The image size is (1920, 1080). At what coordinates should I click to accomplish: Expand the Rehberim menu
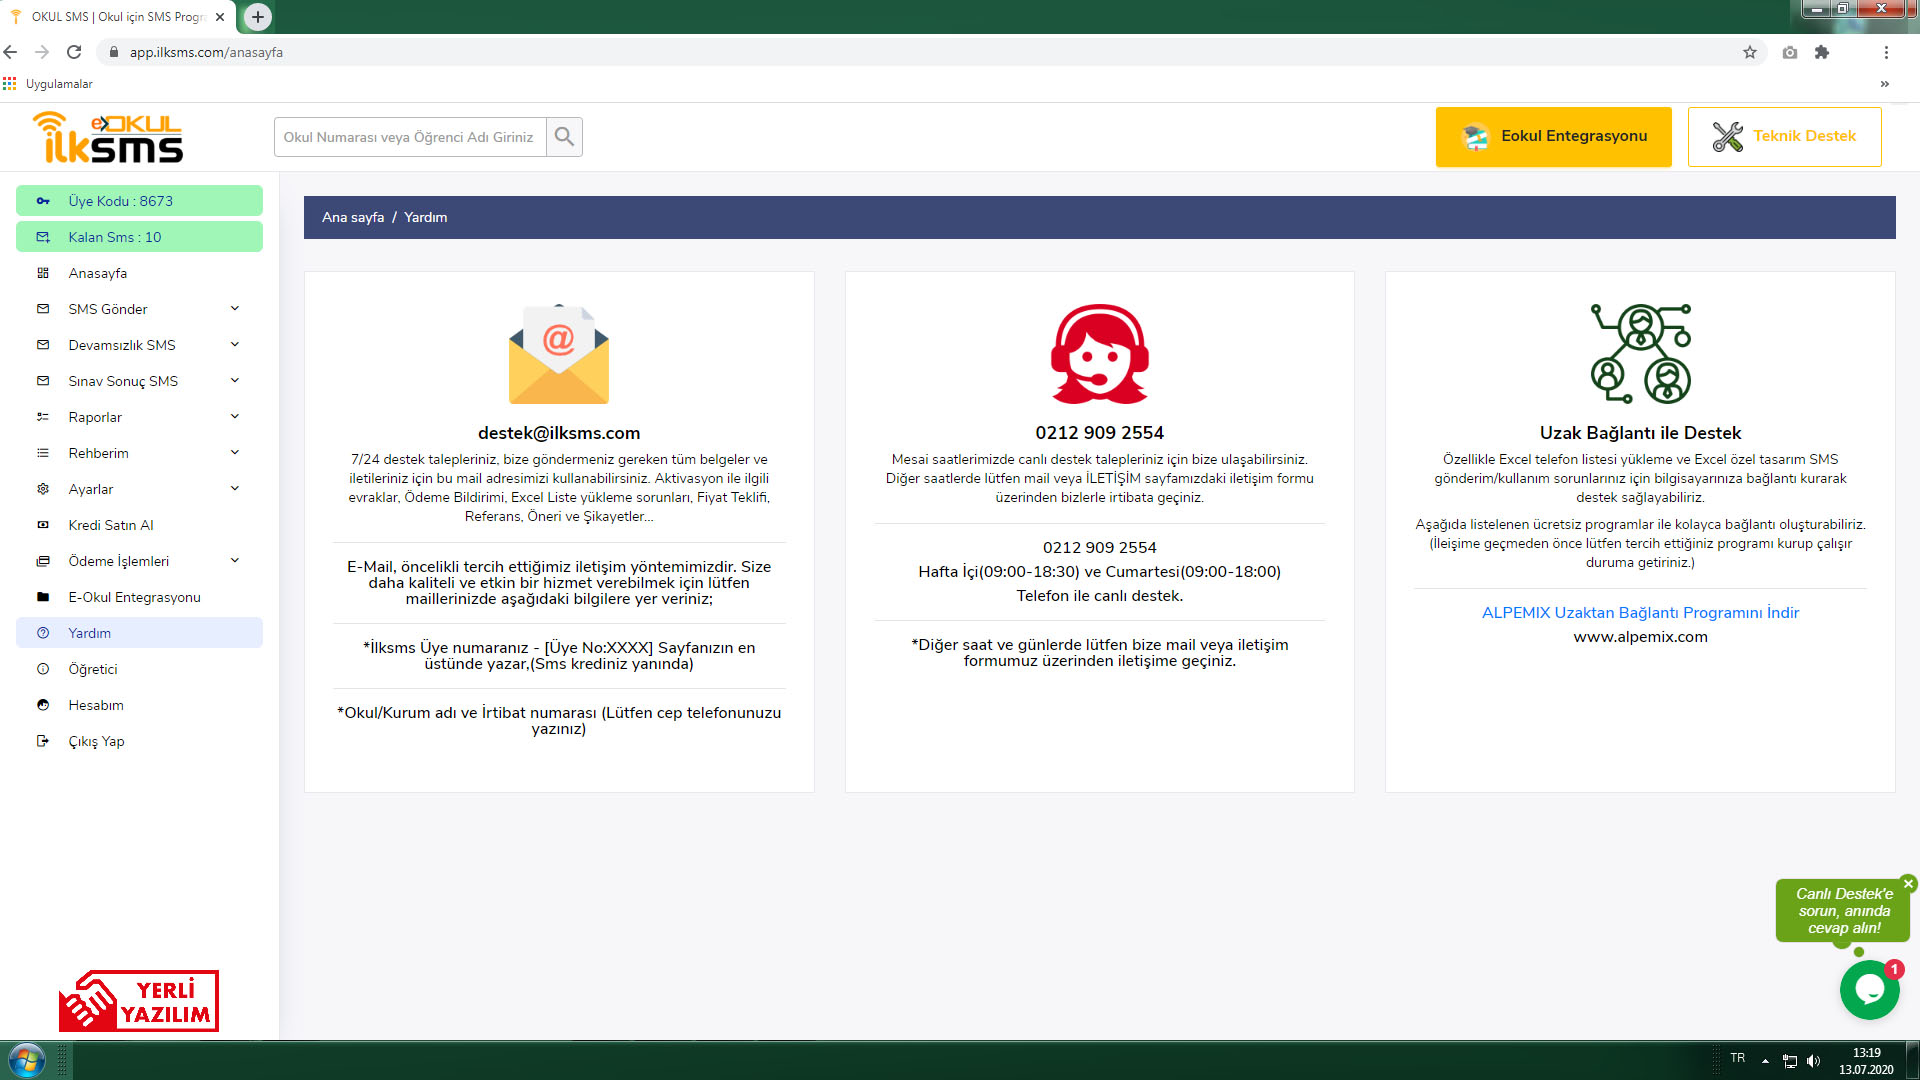pyautogui.click(x=235, y=453)
